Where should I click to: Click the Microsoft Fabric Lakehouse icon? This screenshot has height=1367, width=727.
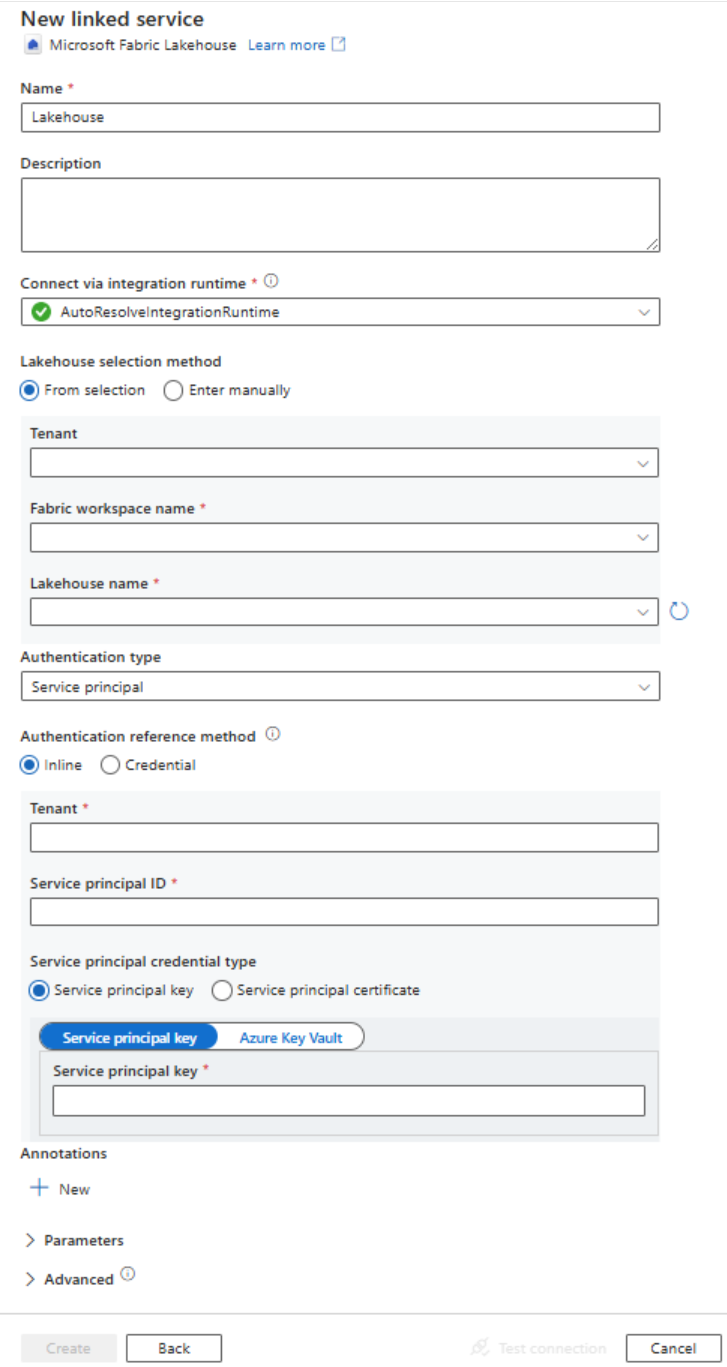point(33,45)
